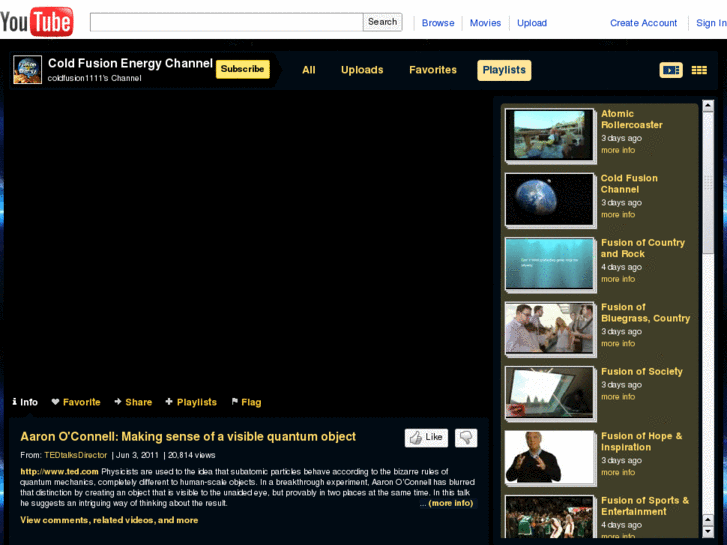Expand more info under Fusion of Society
Screen dimensions: 727x545
click(618, 397)
